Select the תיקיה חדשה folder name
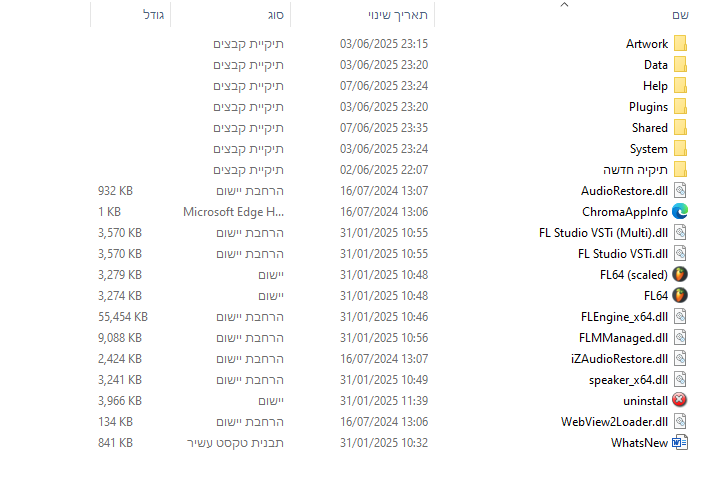 tap(635, 170)
